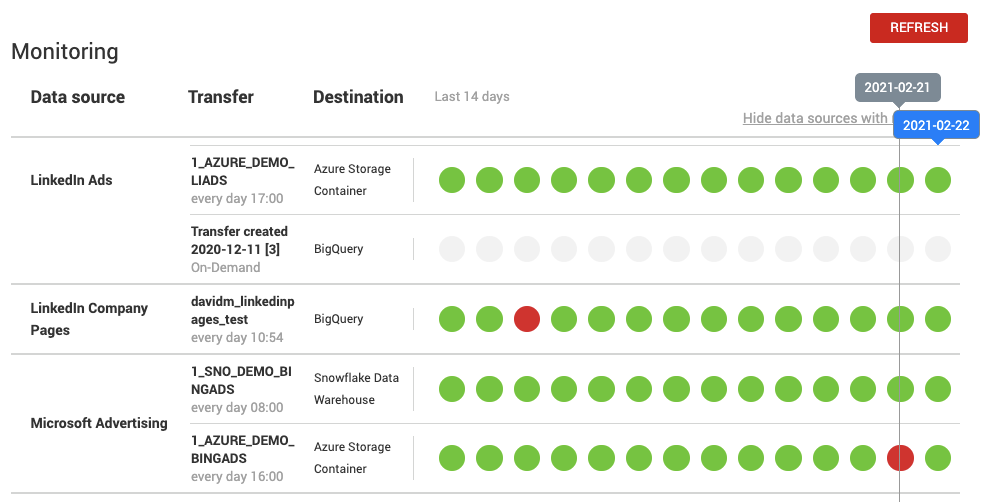Select last green dot in 1_SNO_DEMO_BINGADS row
Viewport: 987px width, 502px height.
[938, 389]
